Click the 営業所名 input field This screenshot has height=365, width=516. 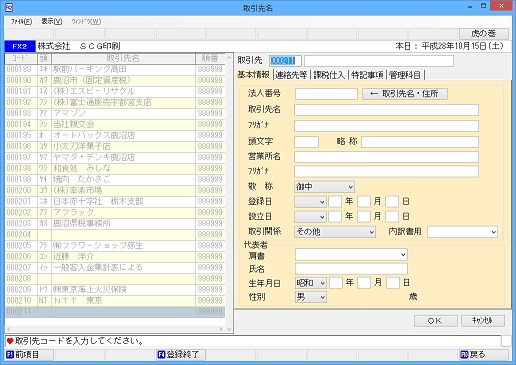click(x=386, y=157)
